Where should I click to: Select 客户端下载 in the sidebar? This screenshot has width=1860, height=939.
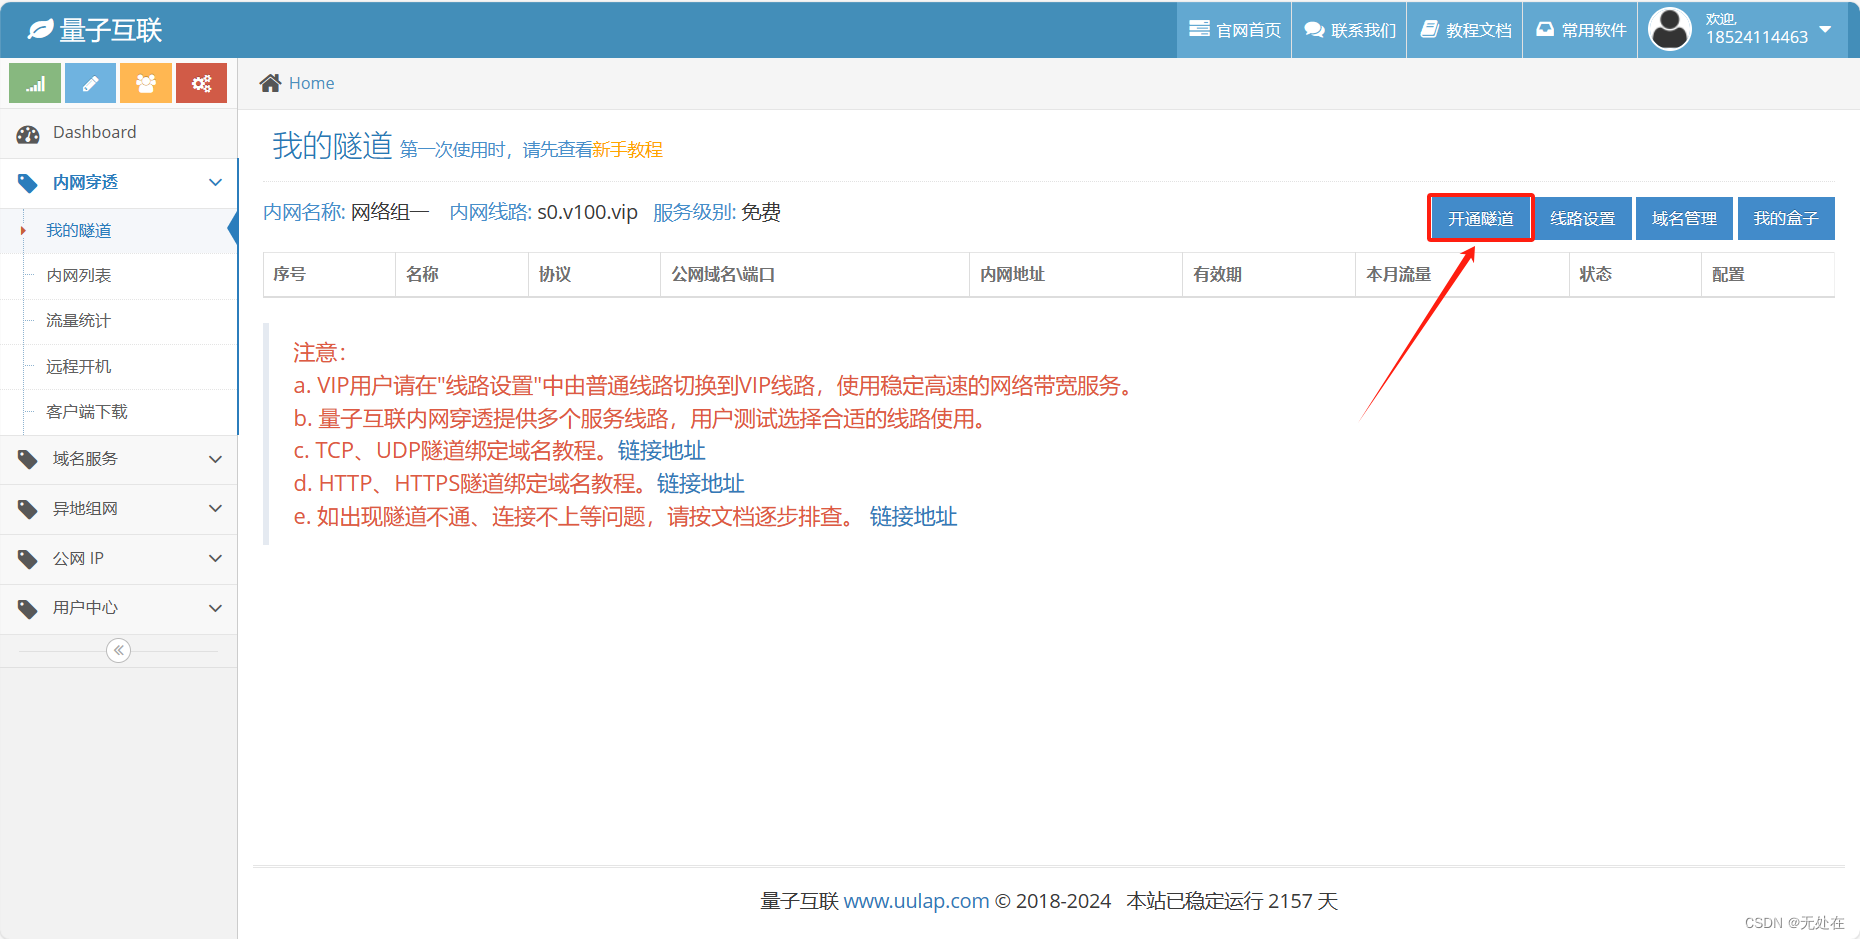pos(118,412)
